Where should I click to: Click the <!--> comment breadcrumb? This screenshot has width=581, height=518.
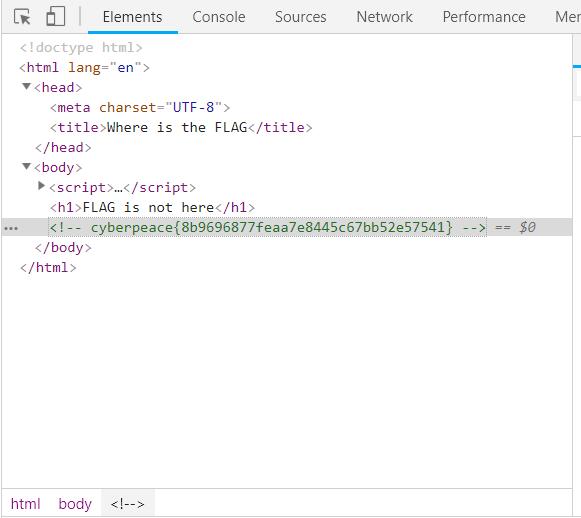click(x=127, y=504)
